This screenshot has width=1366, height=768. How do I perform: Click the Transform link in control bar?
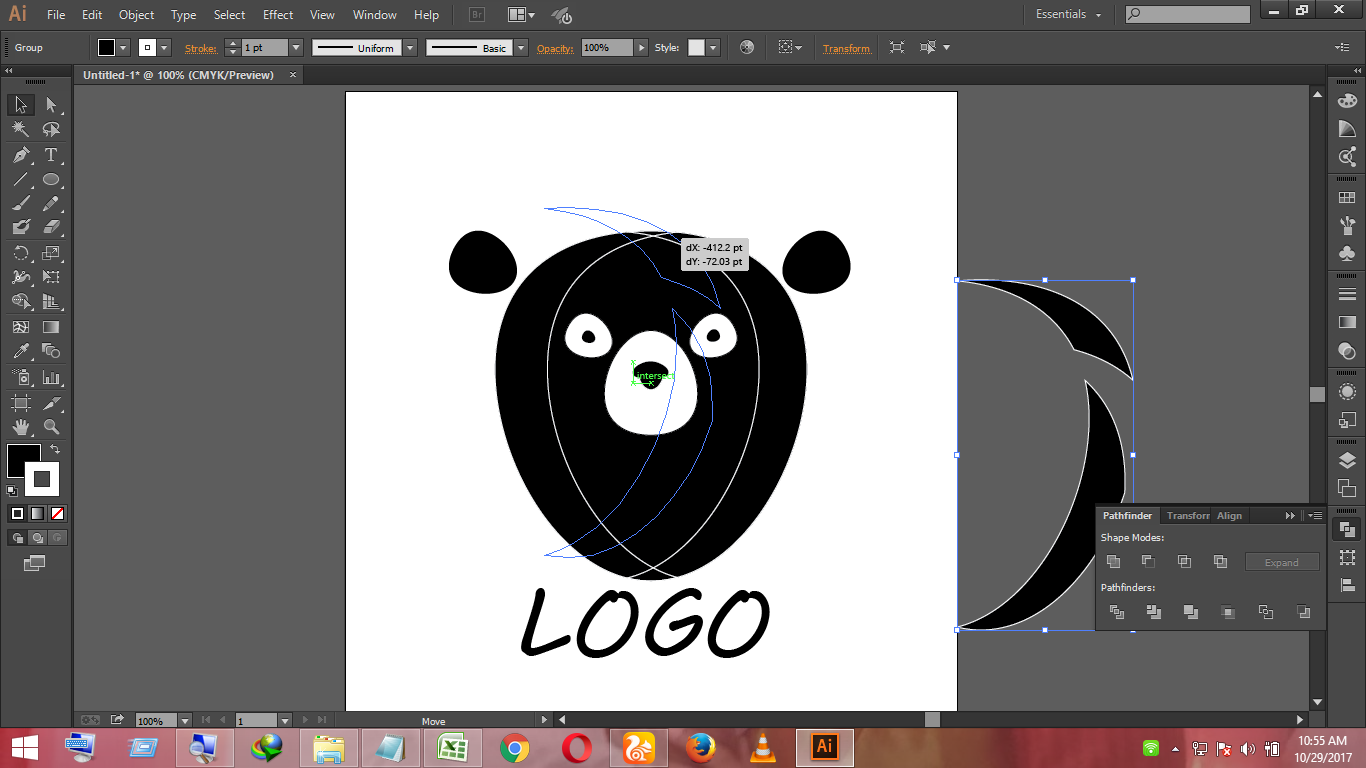846,48
